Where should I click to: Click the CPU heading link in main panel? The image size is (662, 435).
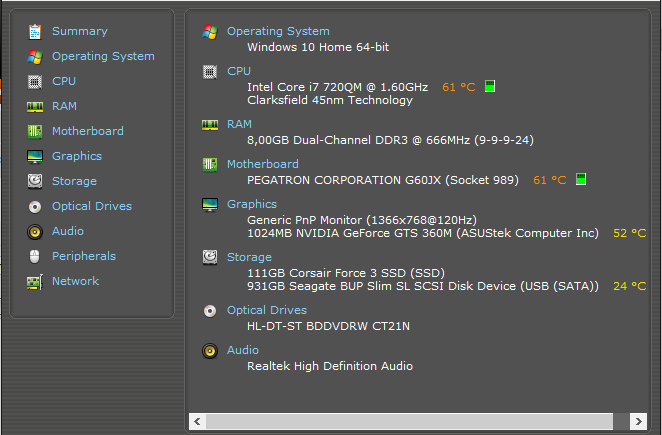(x=239, y=71)
